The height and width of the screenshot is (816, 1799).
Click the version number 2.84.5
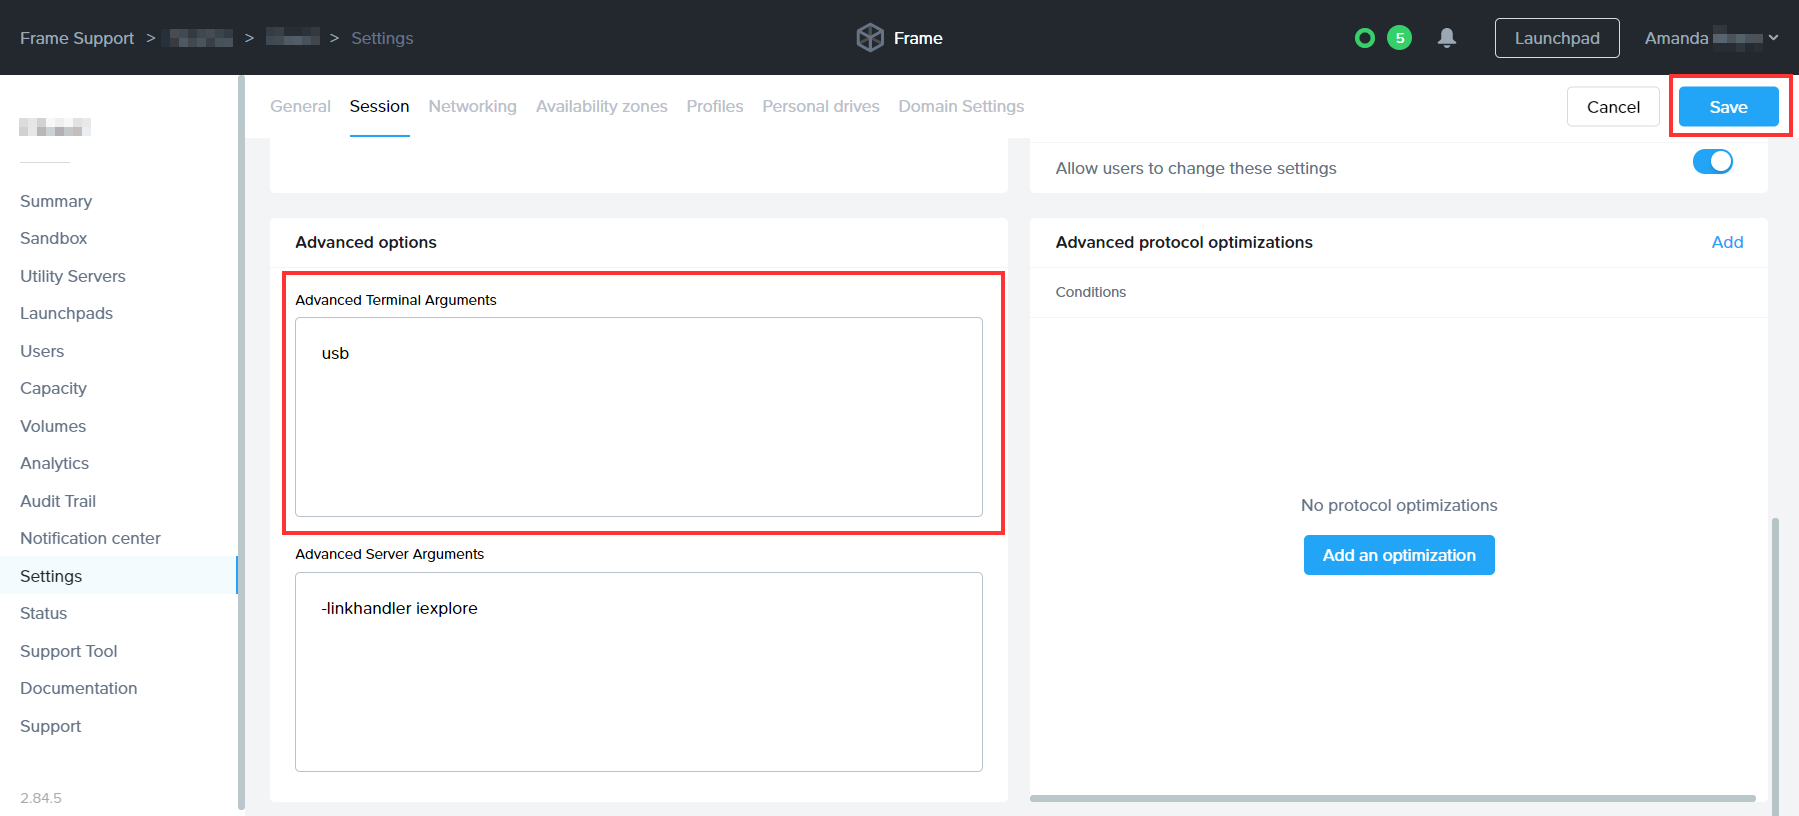pyautogui.click(x=41, y=798)
